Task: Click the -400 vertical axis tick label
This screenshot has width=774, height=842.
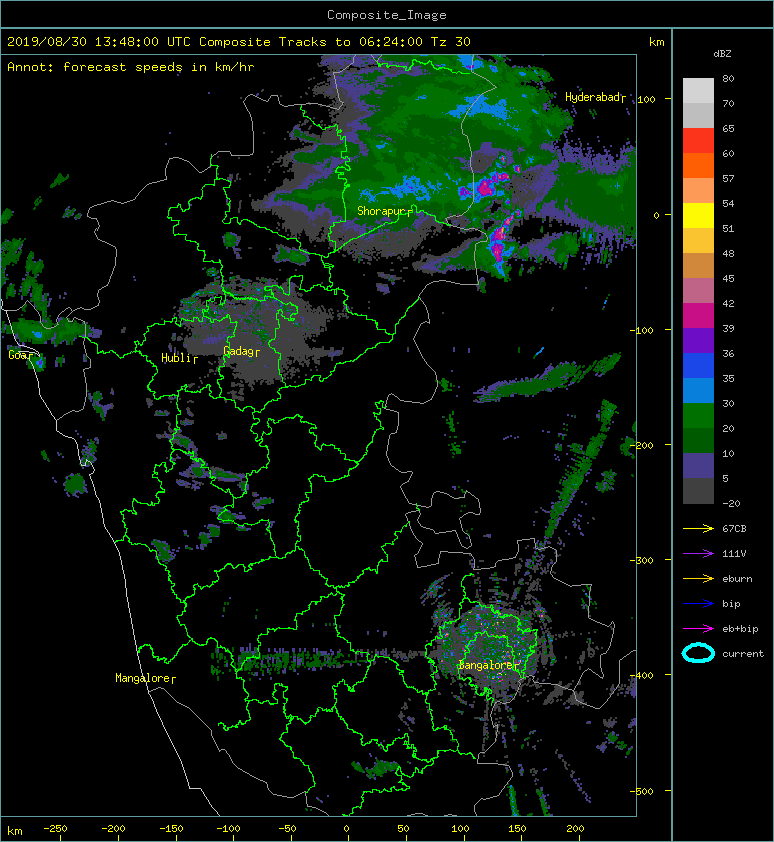Action: point(642,676)
